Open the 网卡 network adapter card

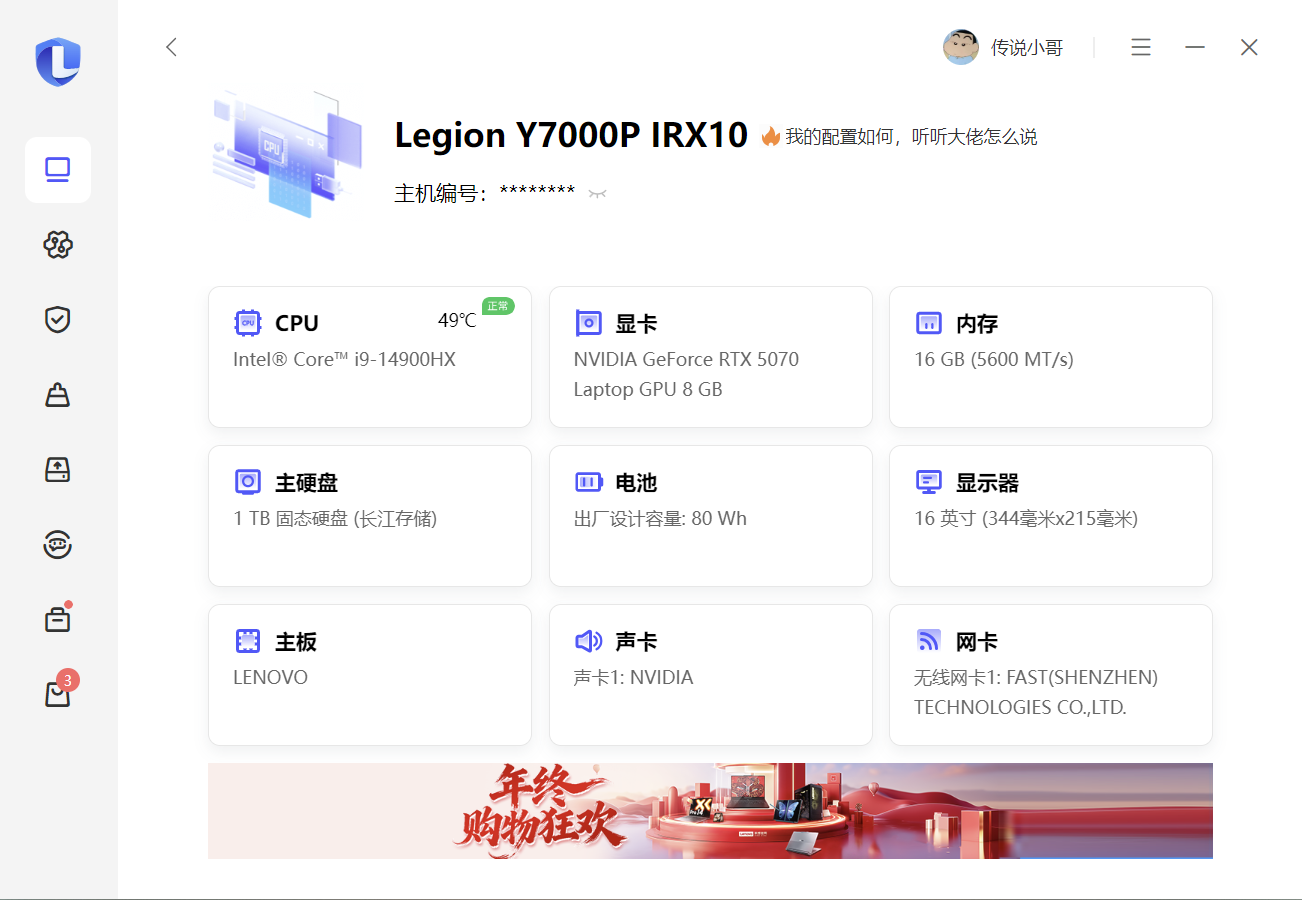pos(1050,674)
